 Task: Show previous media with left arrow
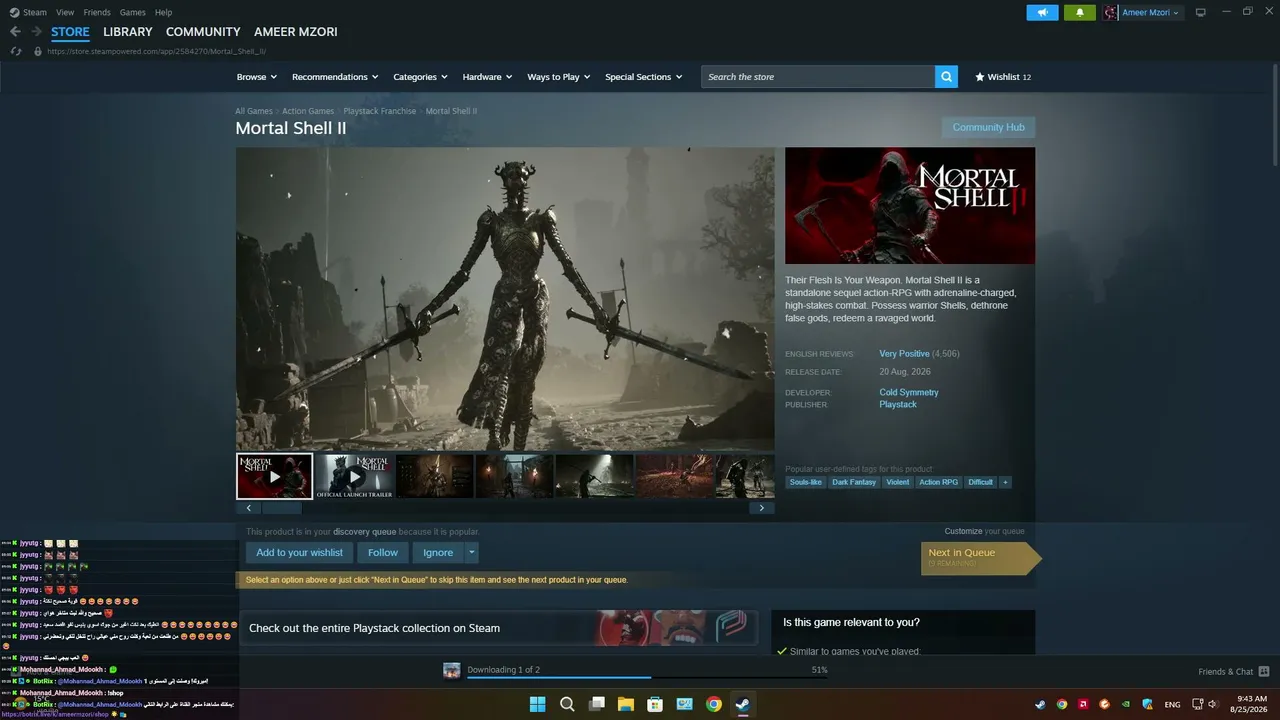tap(247, 508)
